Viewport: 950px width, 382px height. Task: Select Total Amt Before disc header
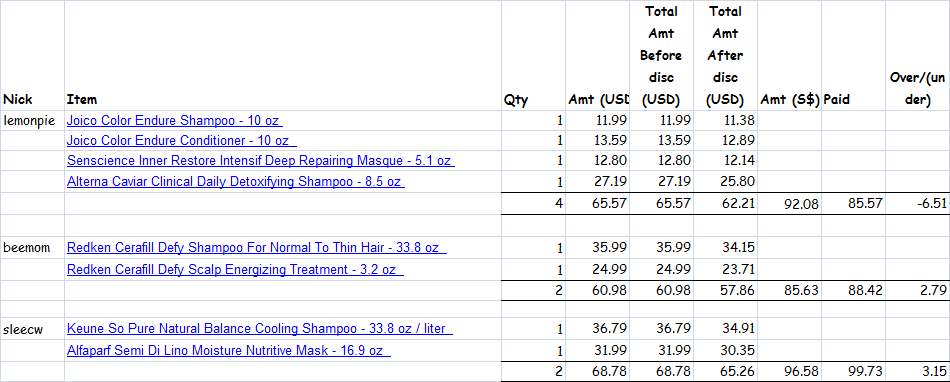pyautogui.click(x=662, y=56)
